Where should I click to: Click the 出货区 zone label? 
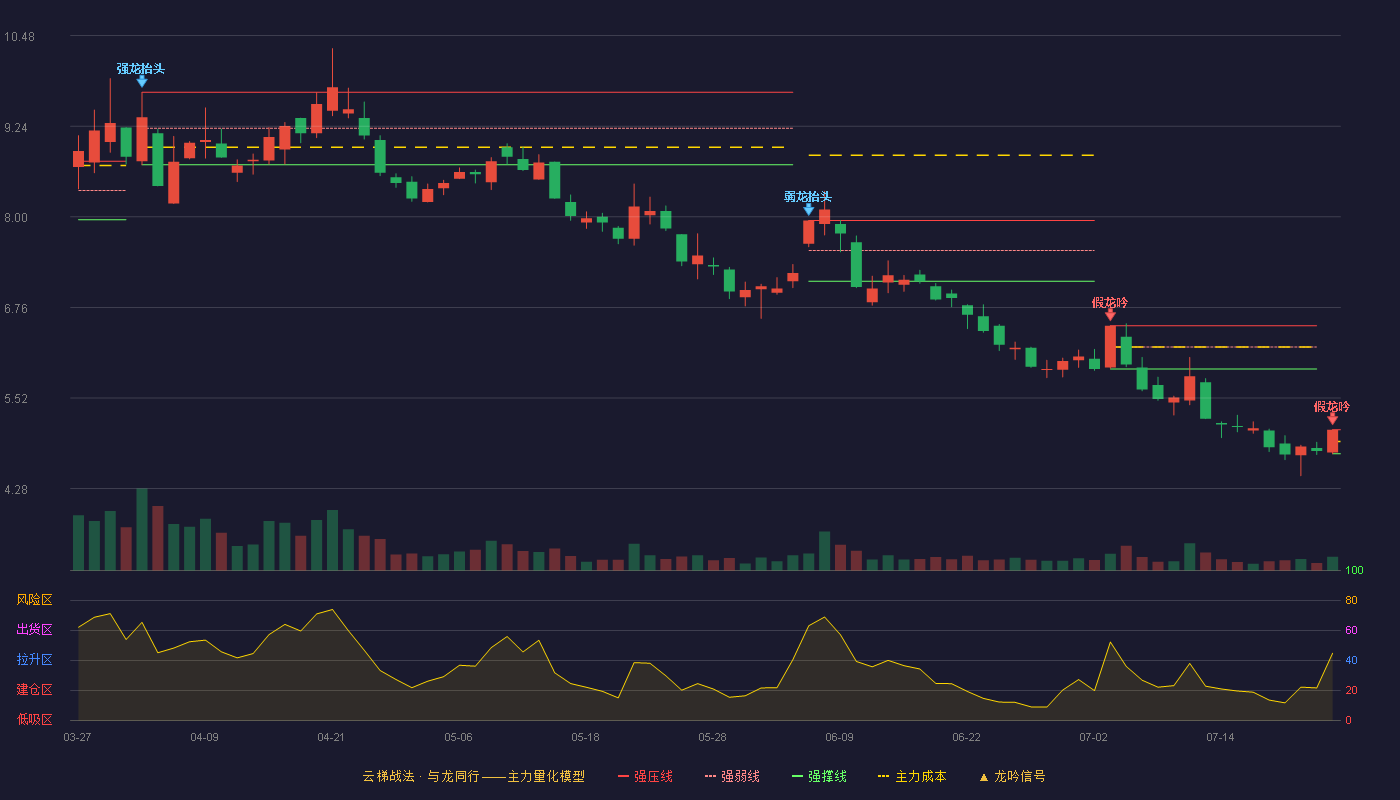point(34,630)
